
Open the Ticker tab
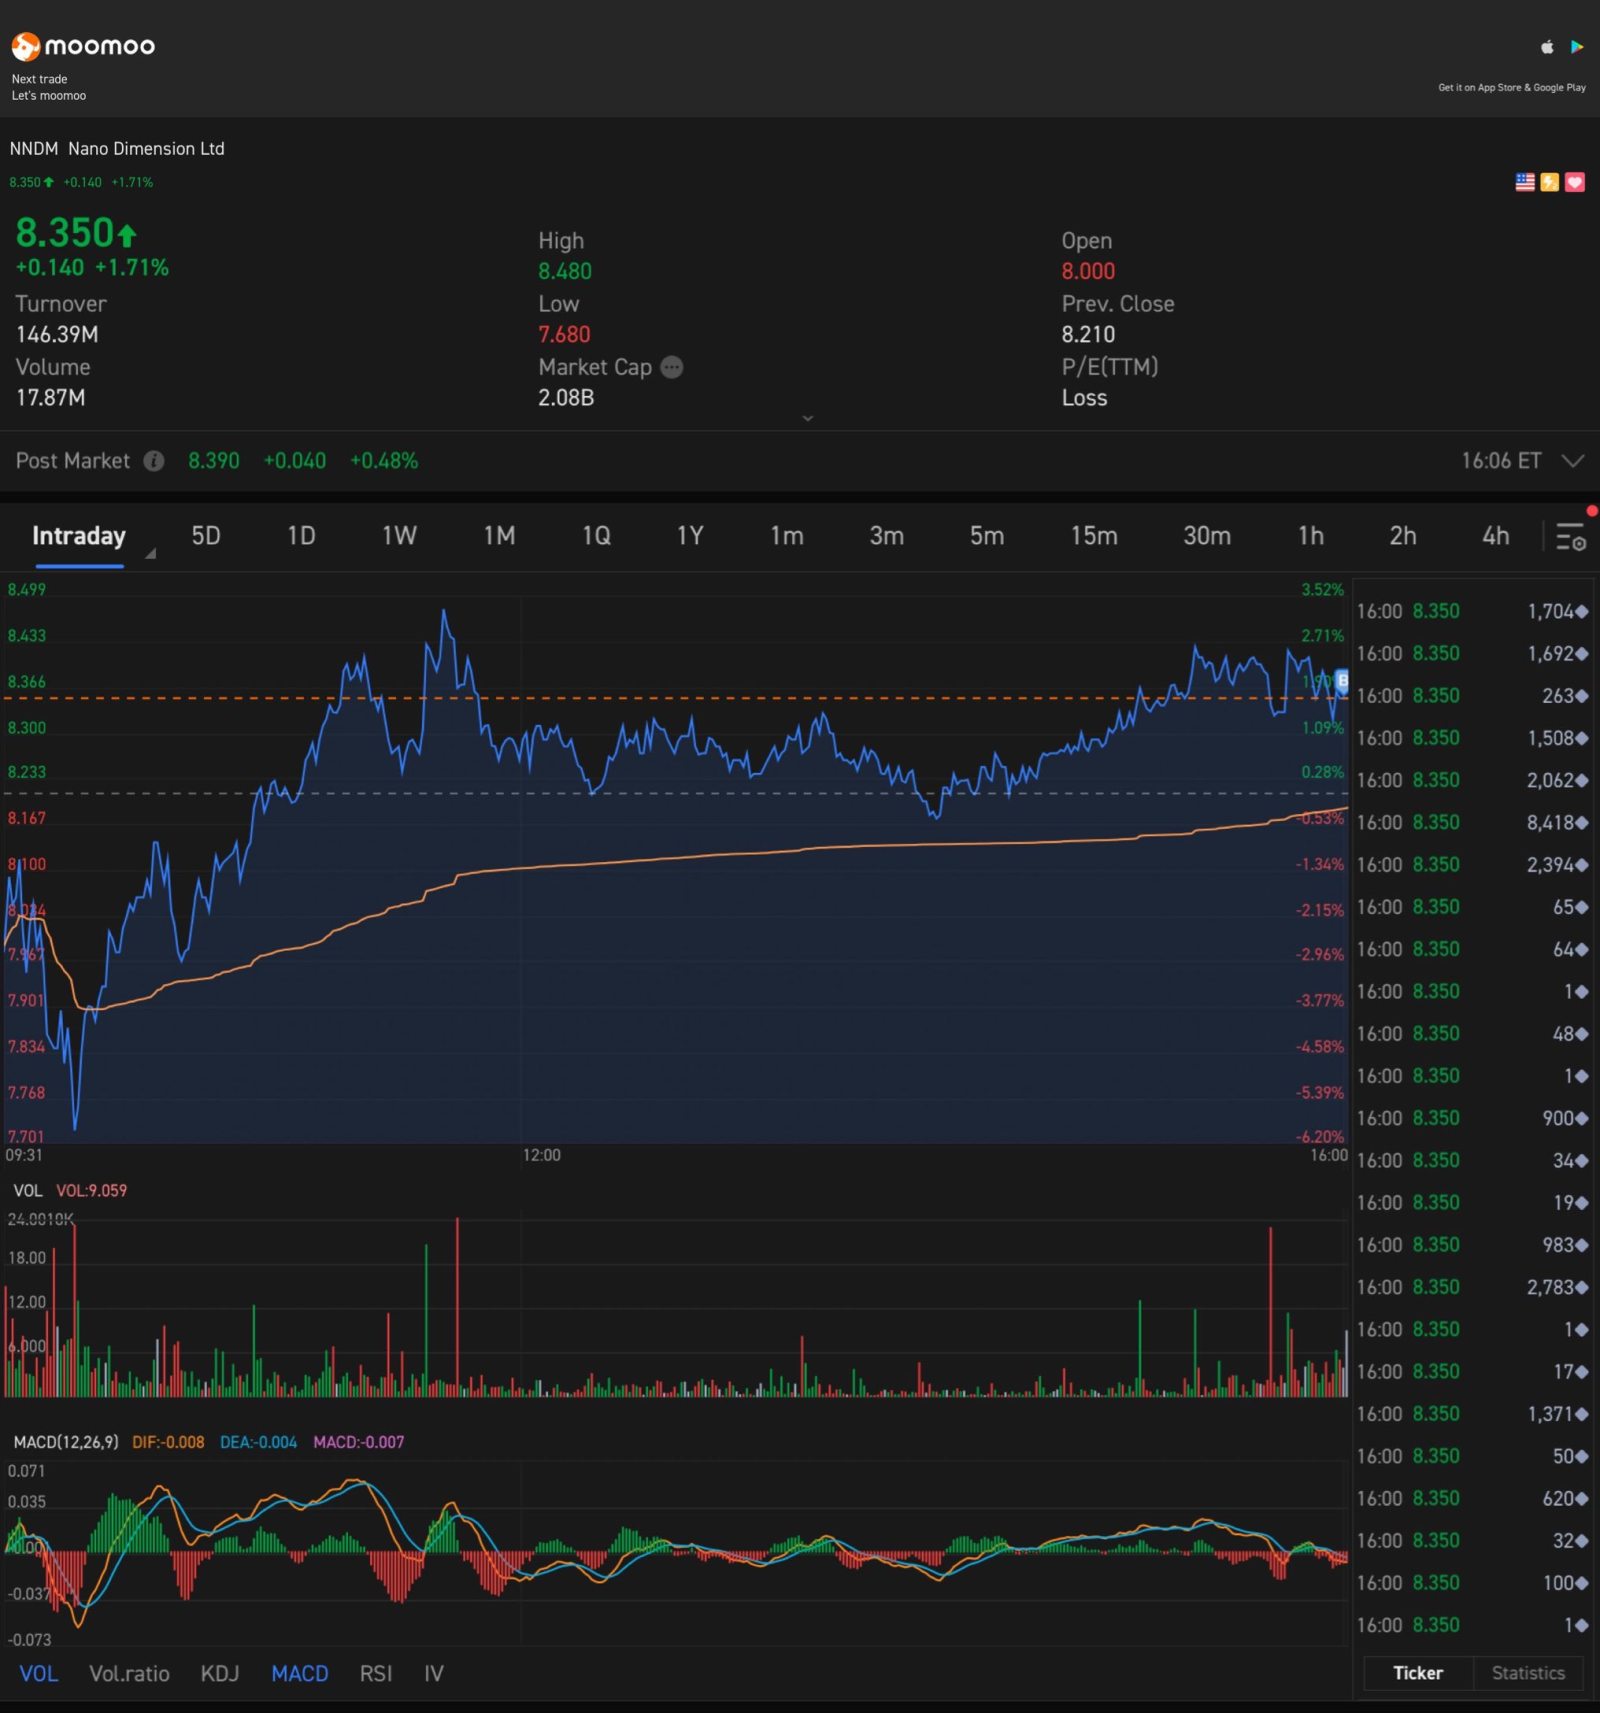(x=1418, y=1673)
